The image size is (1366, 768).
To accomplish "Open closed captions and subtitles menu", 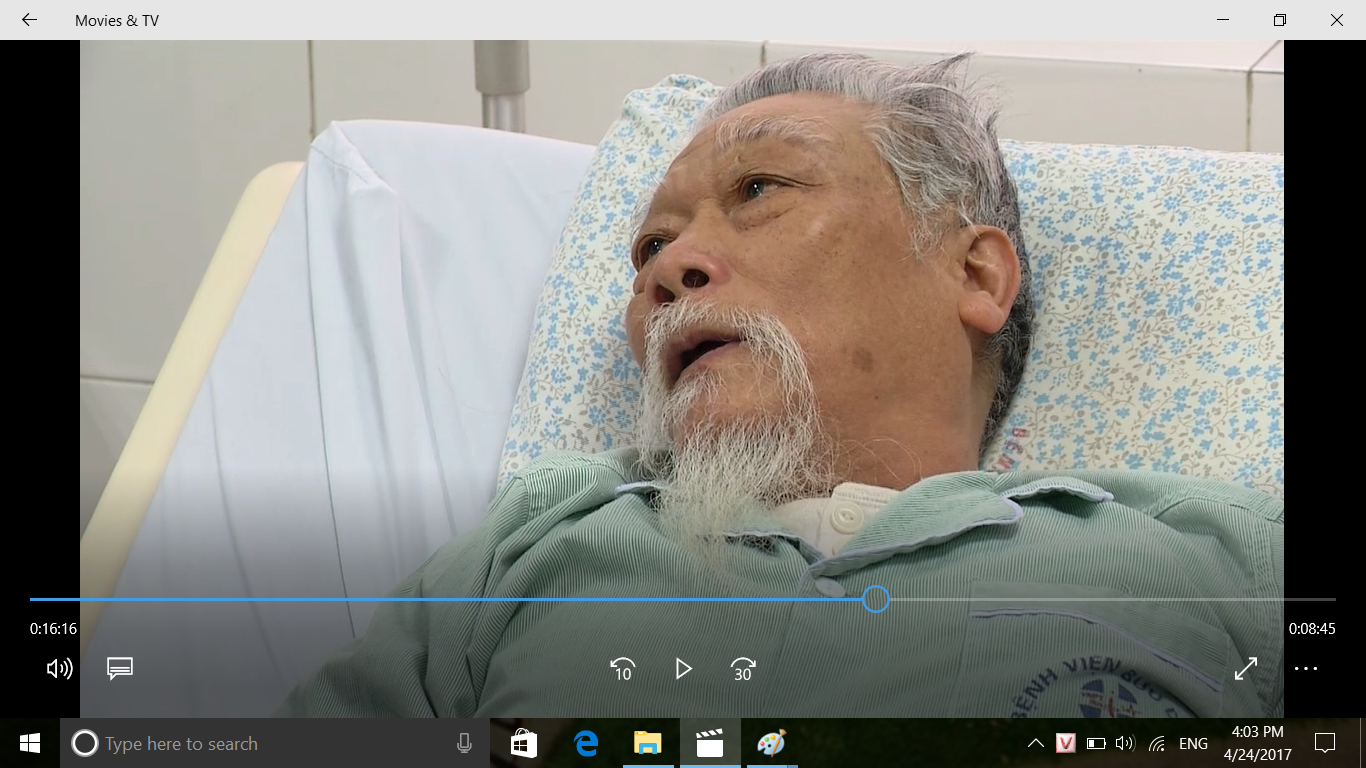I will click(120, 669).
